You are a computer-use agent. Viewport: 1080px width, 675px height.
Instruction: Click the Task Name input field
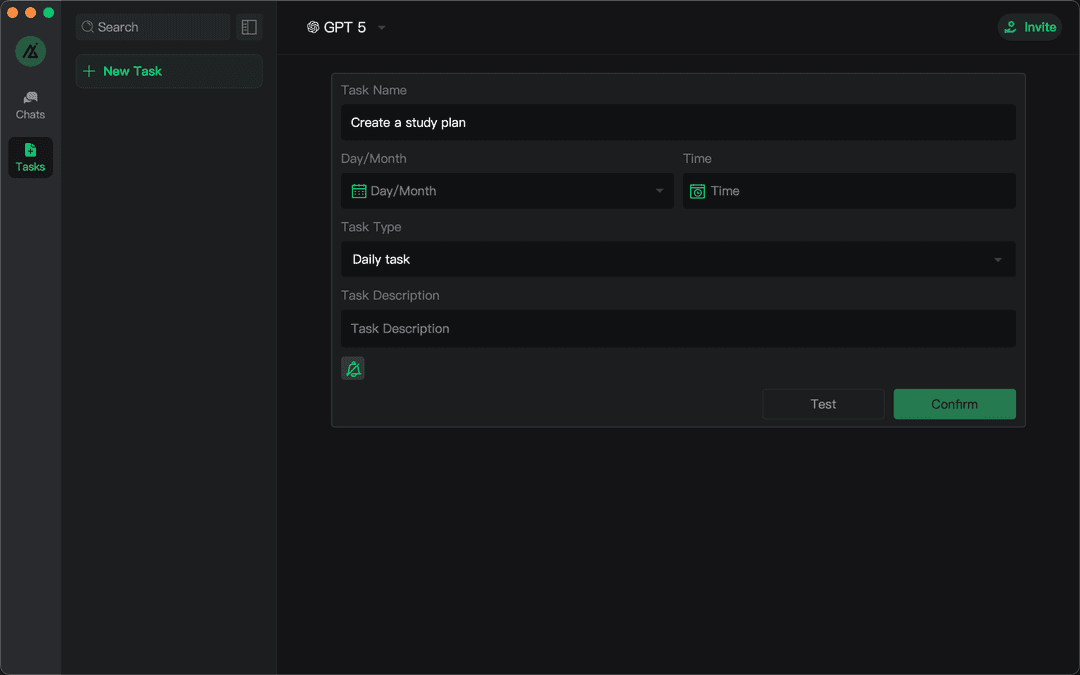pyautogui.click(x=677, y=122)
